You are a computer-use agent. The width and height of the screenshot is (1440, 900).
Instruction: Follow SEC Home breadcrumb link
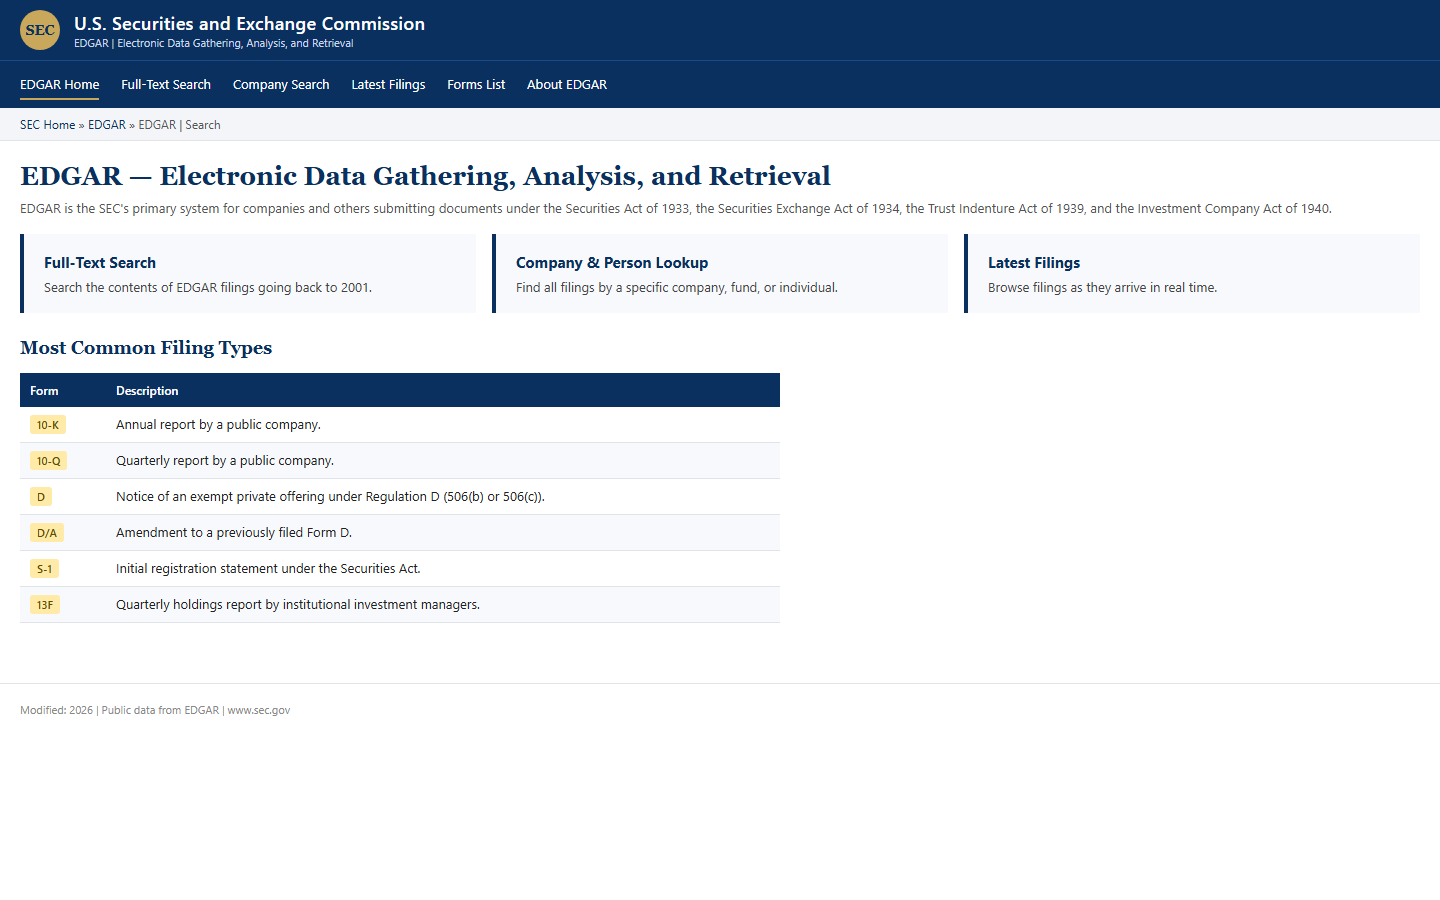(x=47, y=125)
